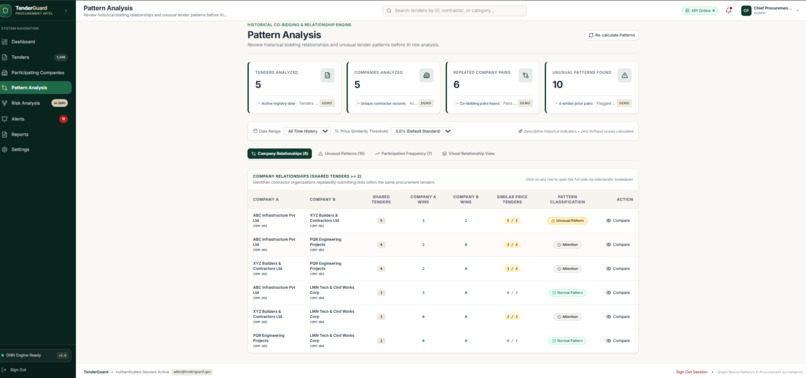Click the Pattern Classification column header
The height and width of the screenshot is (378, 806).
point(567,200)
